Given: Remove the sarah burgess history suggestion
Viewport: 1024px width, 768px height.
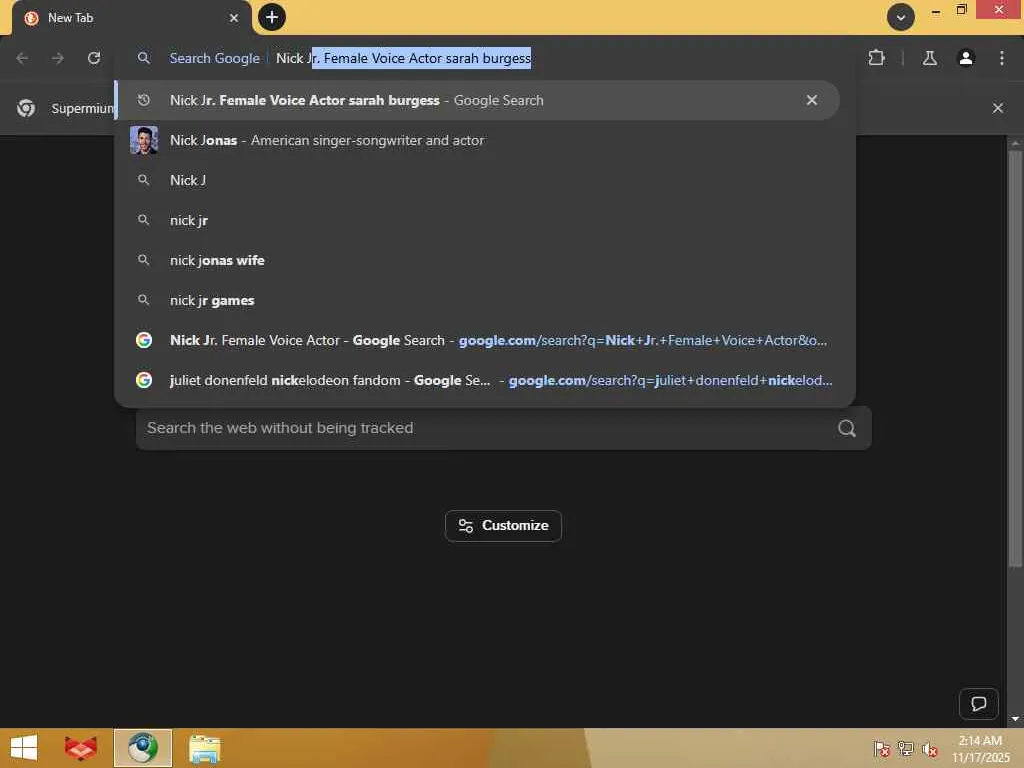Looking at the screenshot, I should pyautogui.click(x=812, y=100).
